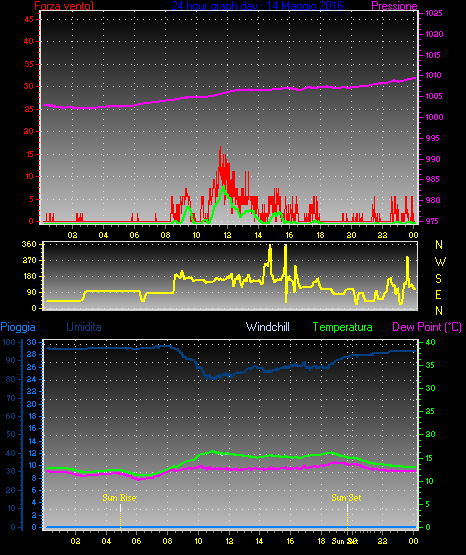Click the Windchill legend label
Screen dimensions: 466x555
(267, 327)
